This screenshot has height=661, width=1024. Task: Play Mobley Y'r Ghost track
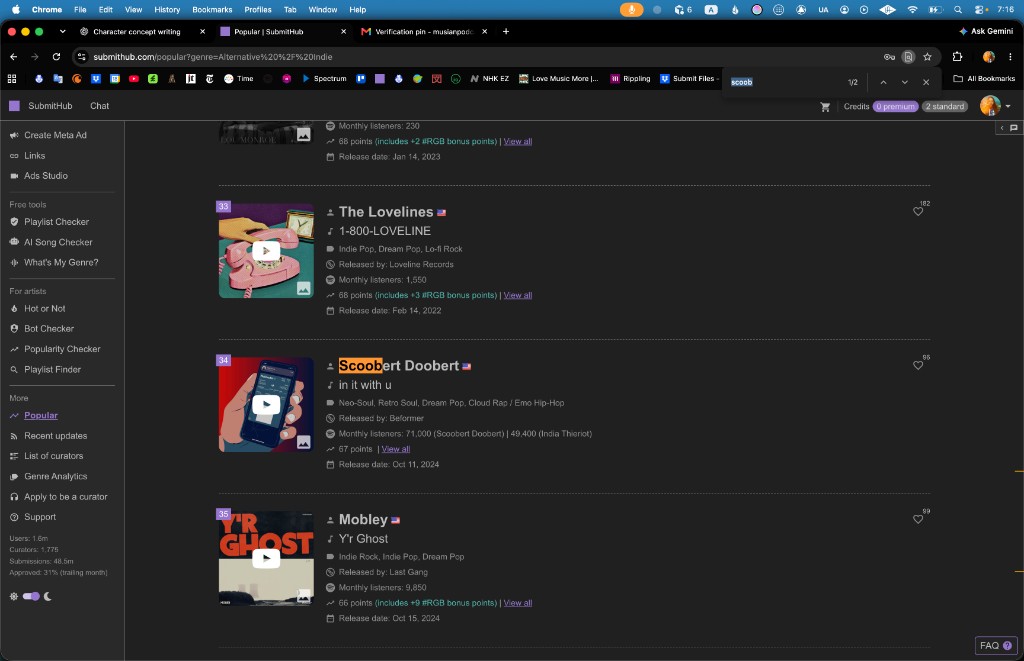pos(266,558)
